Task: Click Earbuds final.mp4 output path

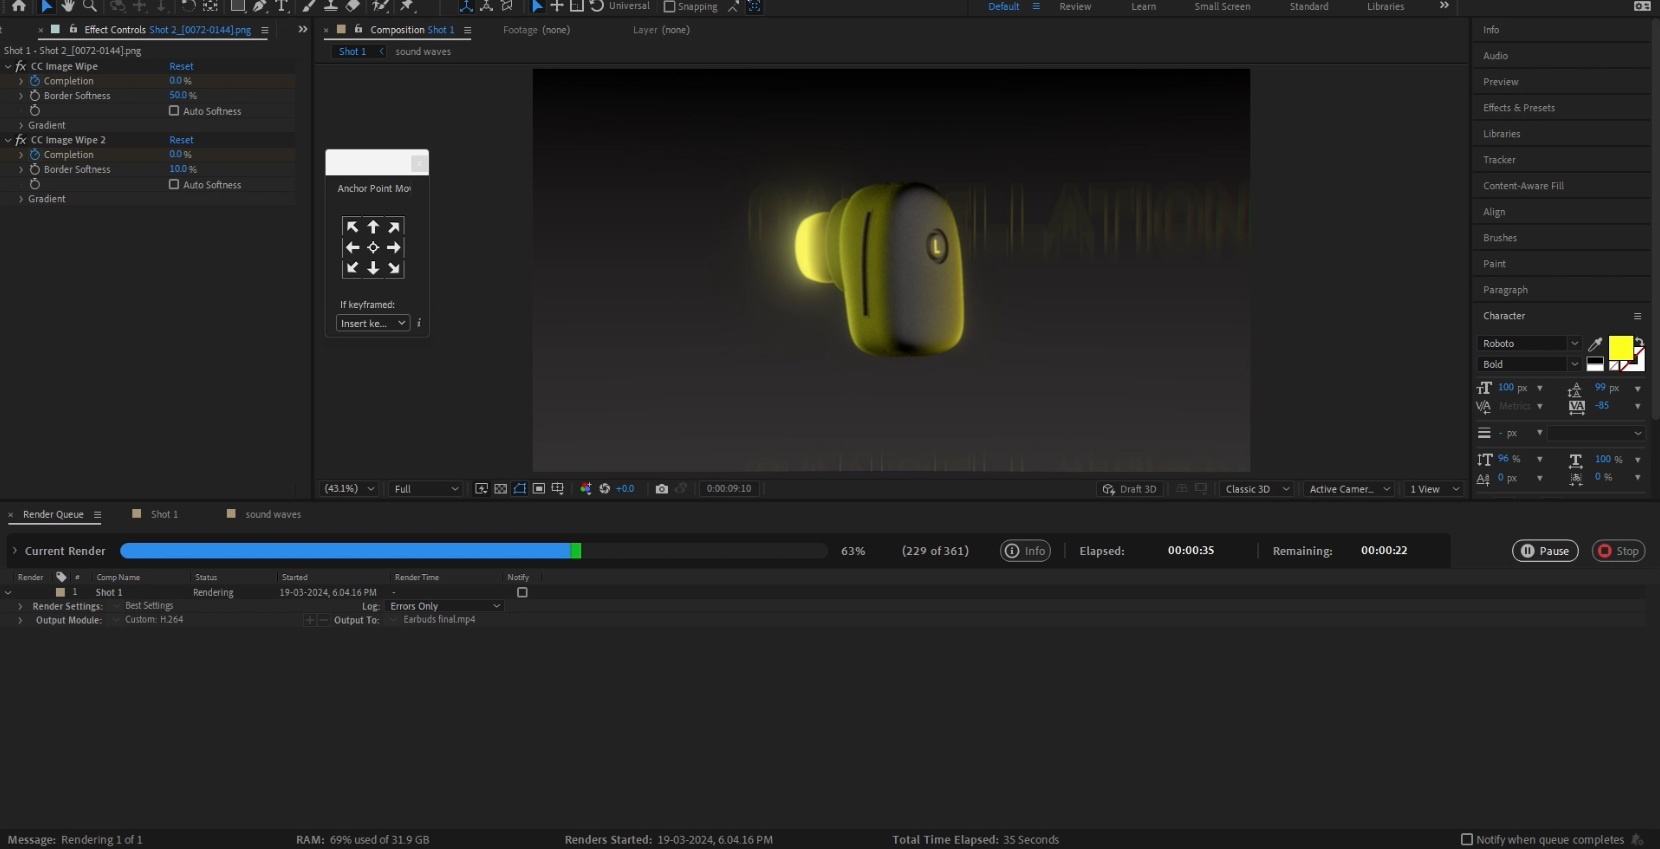Action: tap(439, 620)
